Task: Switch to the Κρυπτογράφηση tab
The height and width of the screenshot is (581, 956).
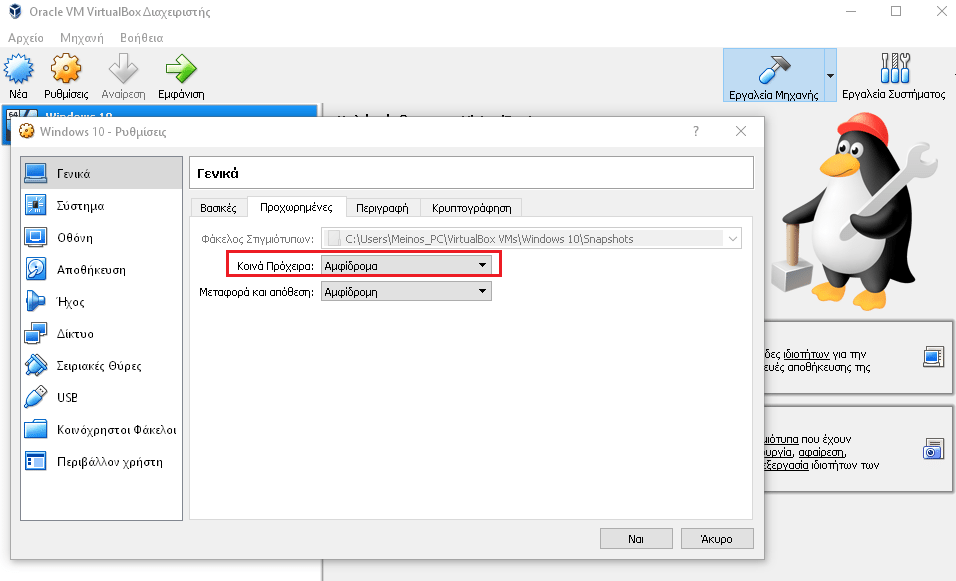Action: pyautogui.click(x=471, y=208)
